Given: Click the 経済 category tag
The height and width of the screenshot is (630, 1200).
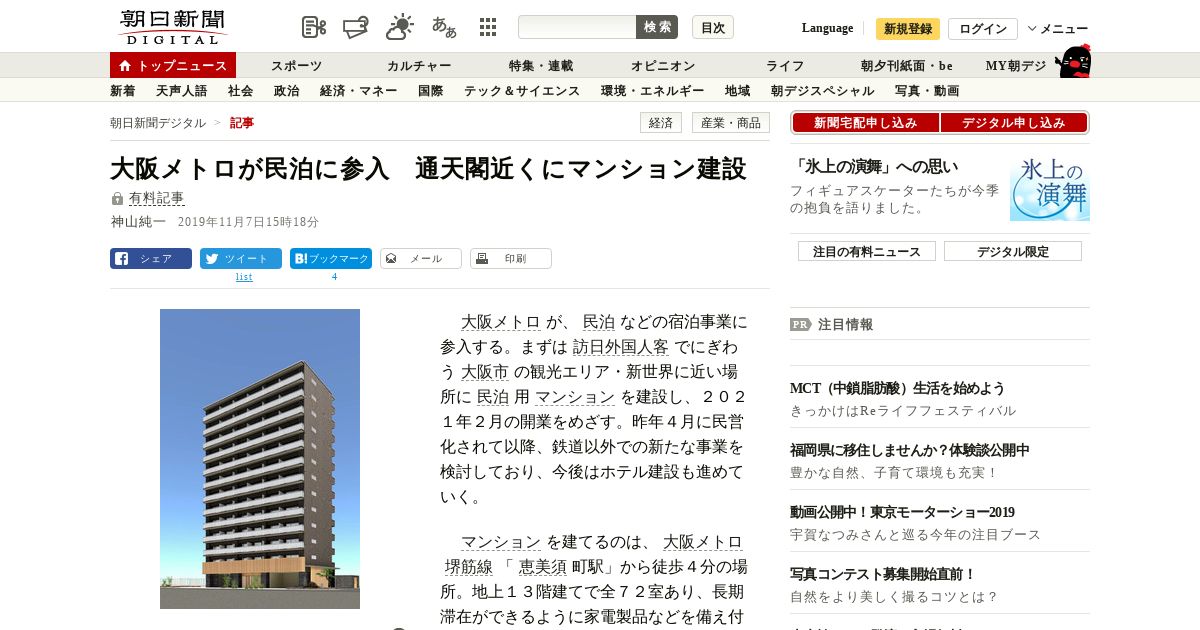Looking at the screenshot, I should point(661,123).
